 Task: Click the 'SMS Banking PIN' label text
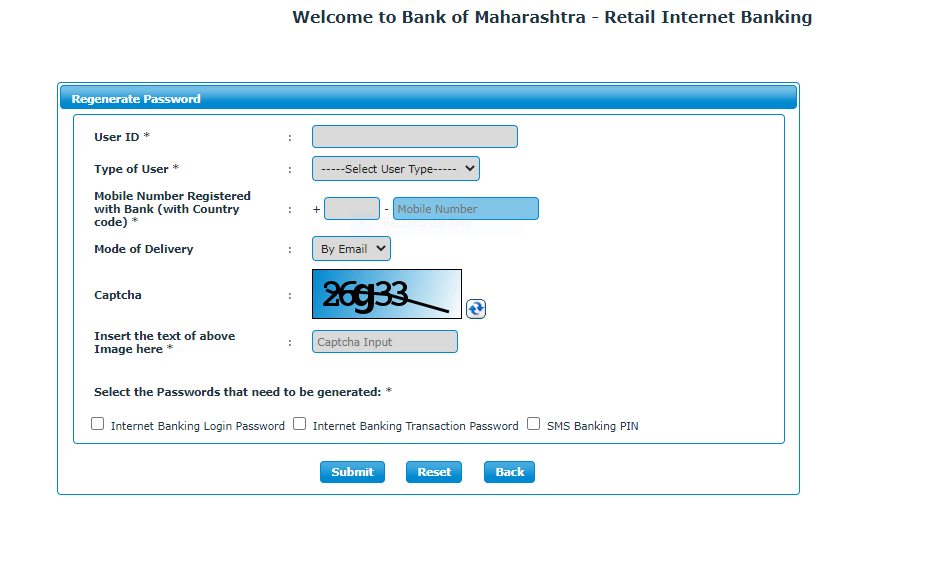(592, 426)
